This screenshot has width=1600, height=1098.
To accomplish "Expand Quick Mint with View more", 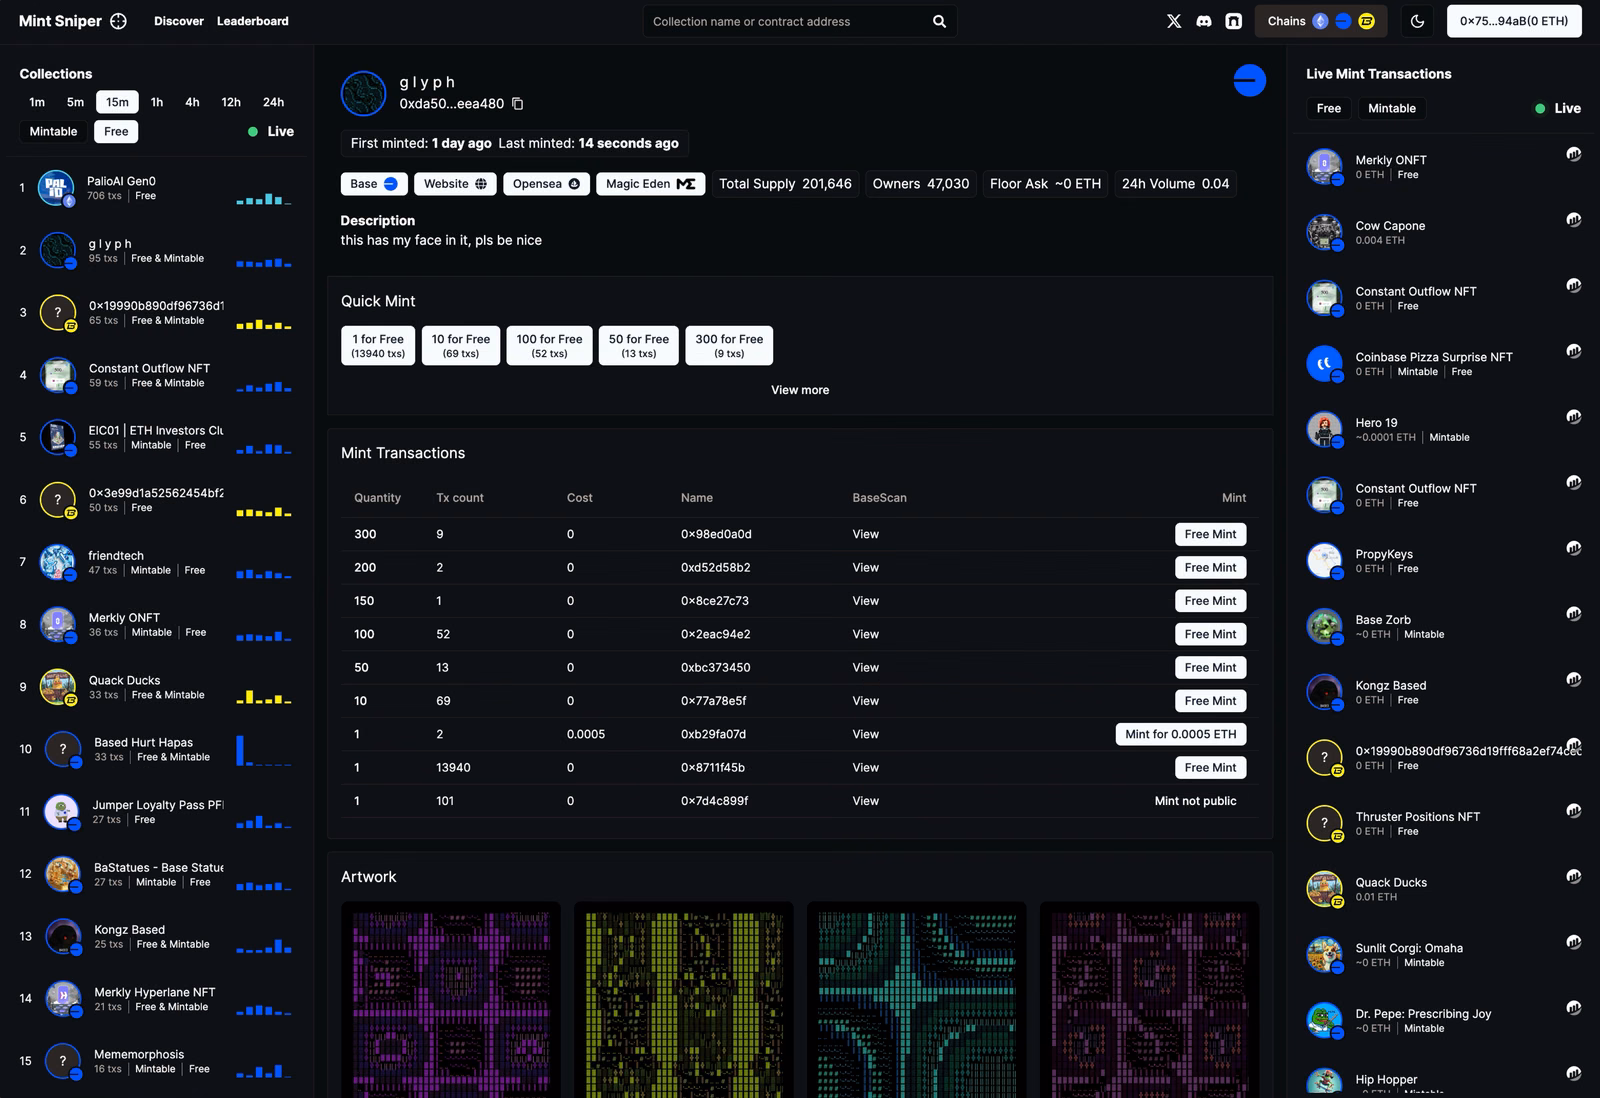I will pyautogui.click(x=800, y=390).
